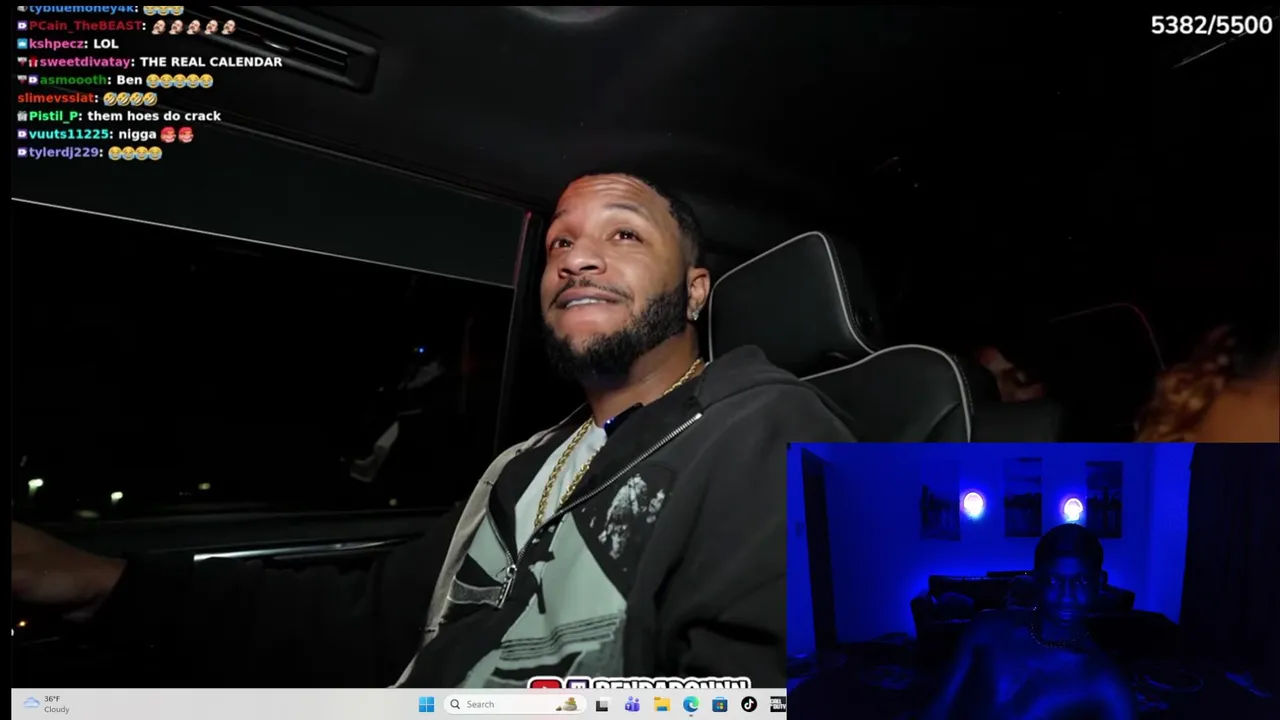
Task: Open File Explorer from the taskbar
Action: [661, 705]
